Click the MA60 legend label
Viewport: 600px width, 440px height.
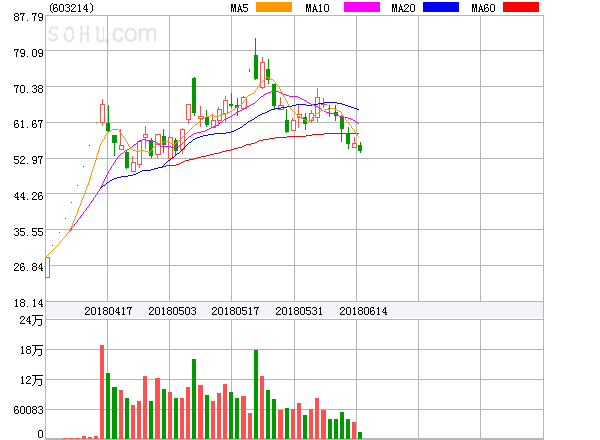tap(483, 8)
